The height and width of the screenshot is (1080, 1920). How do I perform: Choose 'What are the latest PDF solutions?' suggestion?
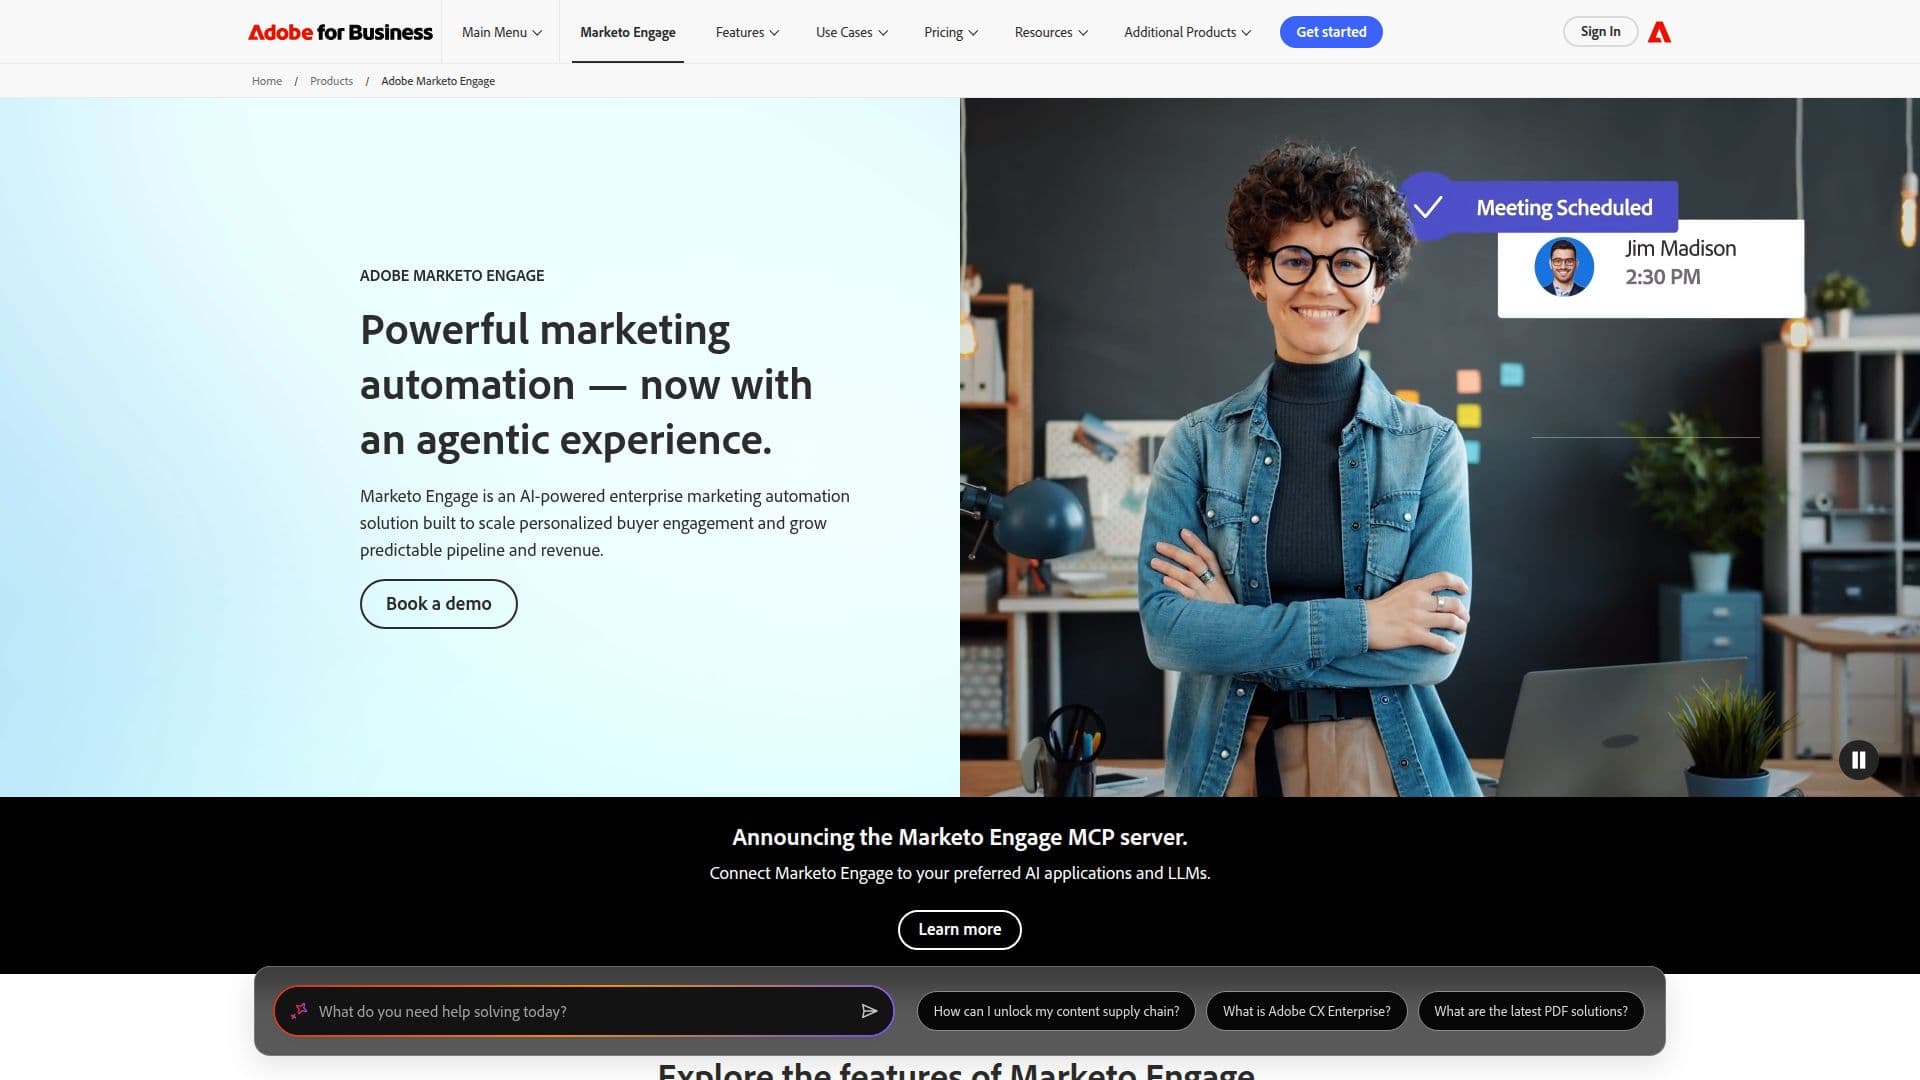1531,1011
